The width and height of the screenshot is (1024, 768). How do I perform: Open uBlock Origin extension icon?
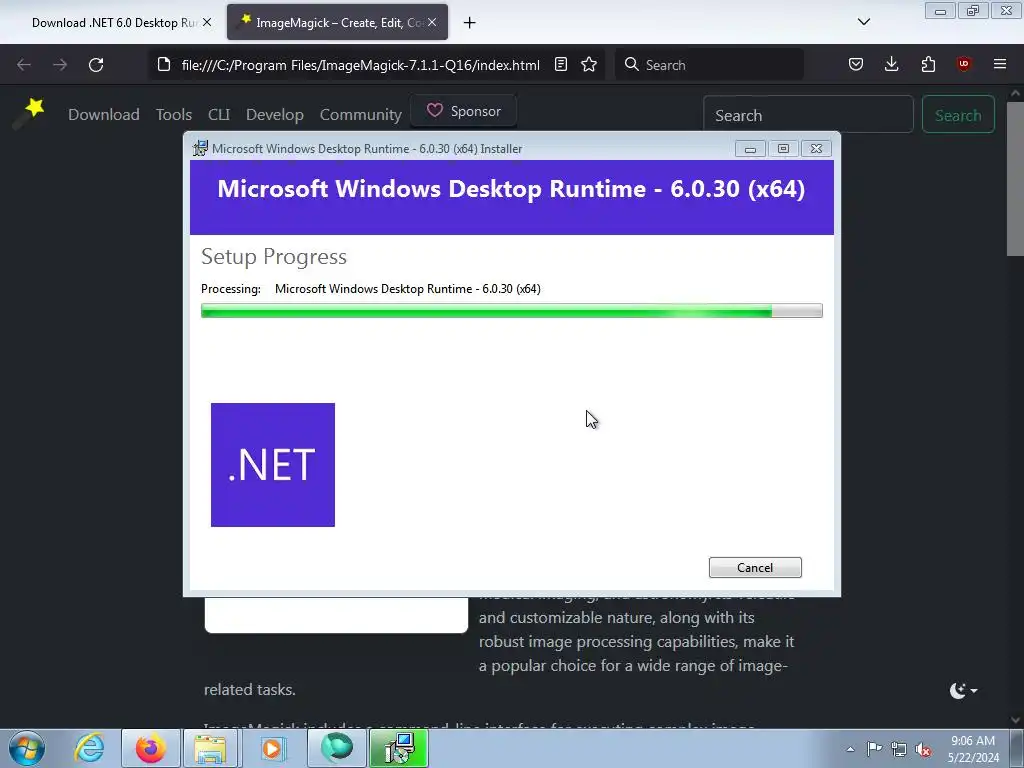(964, 64)
